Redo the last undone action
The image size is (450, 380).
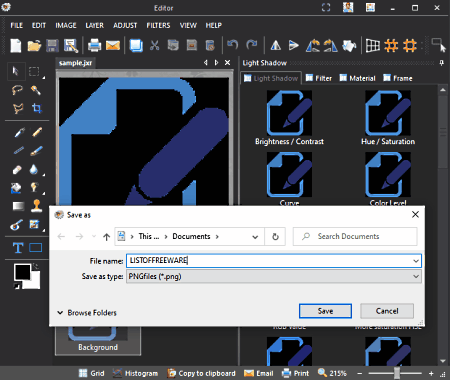click(252, 45)
